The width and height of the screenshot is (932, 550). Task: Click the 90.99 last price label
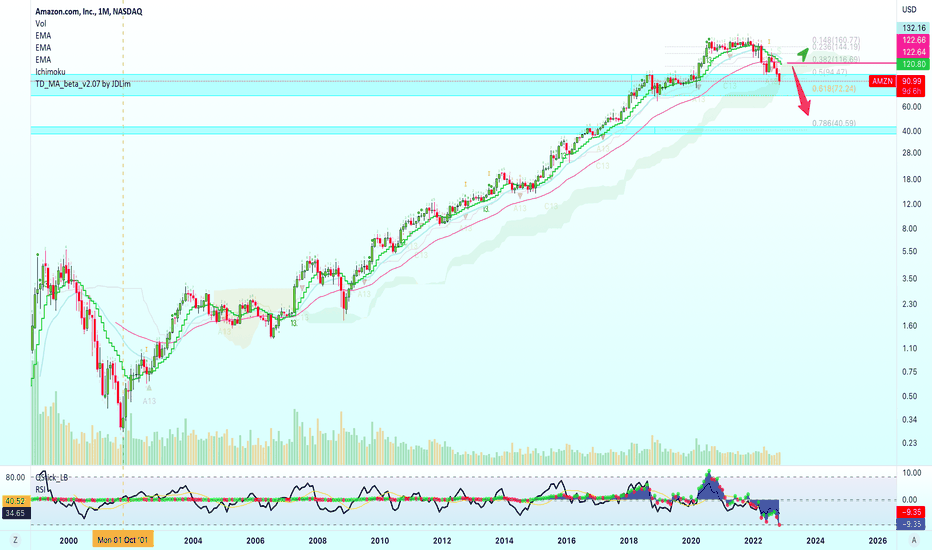[912, 81]
